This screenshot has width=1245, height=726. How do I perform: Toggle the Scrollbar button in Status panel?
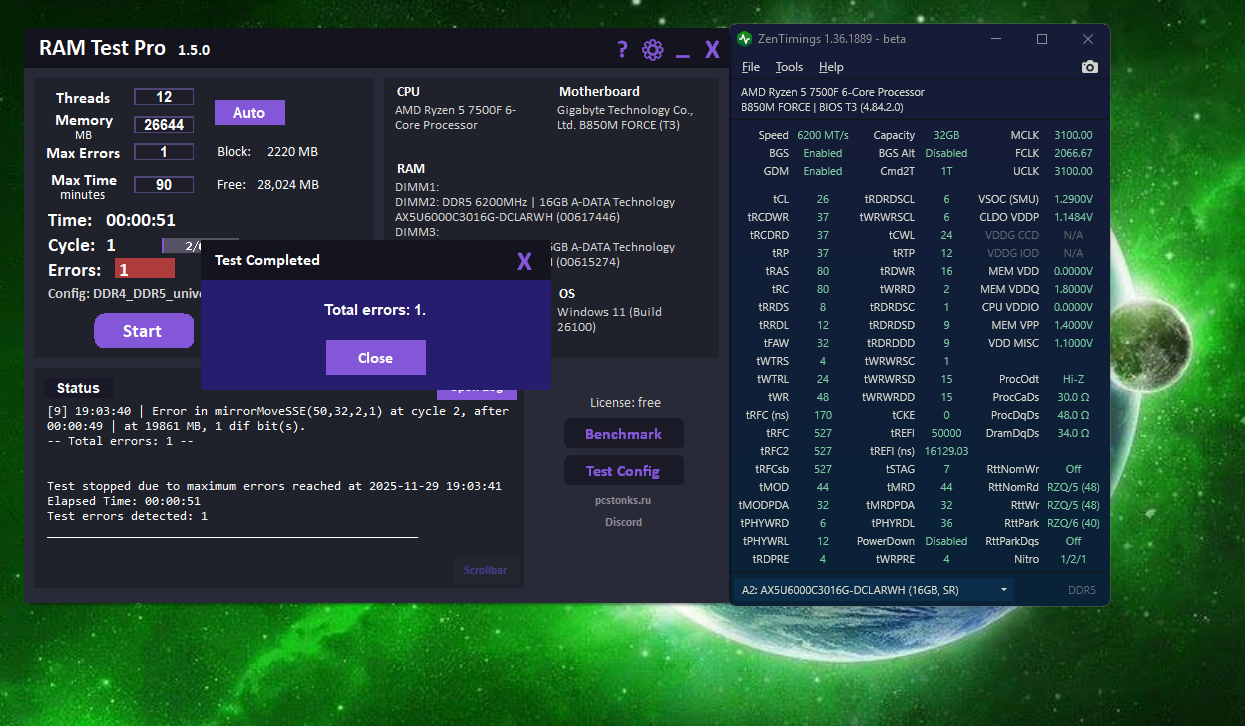486,570
